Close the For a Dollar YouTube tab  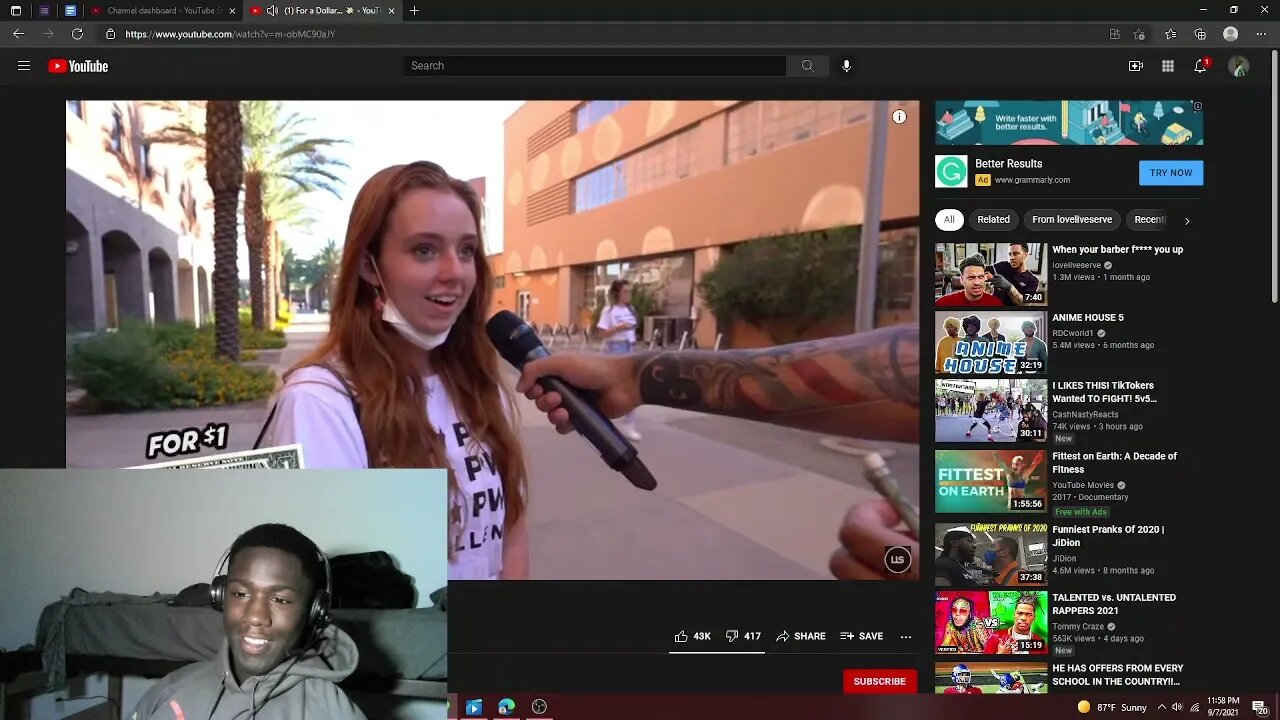391,10
